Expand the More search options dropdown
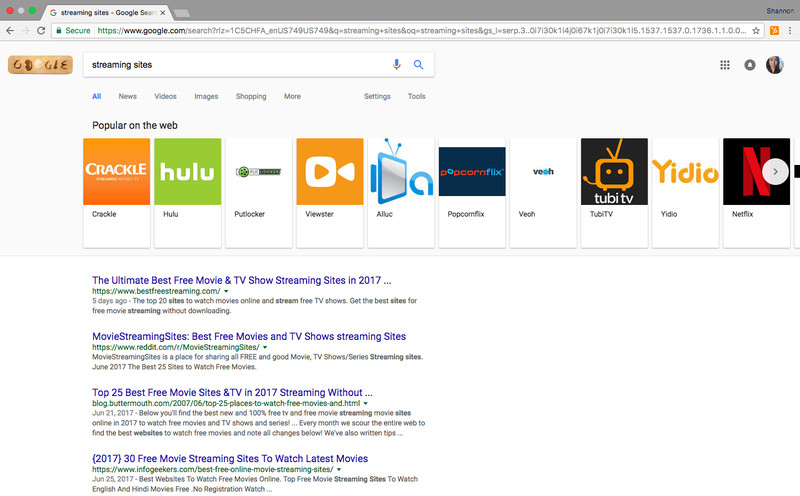800x496 pixels. coord(292,97)
